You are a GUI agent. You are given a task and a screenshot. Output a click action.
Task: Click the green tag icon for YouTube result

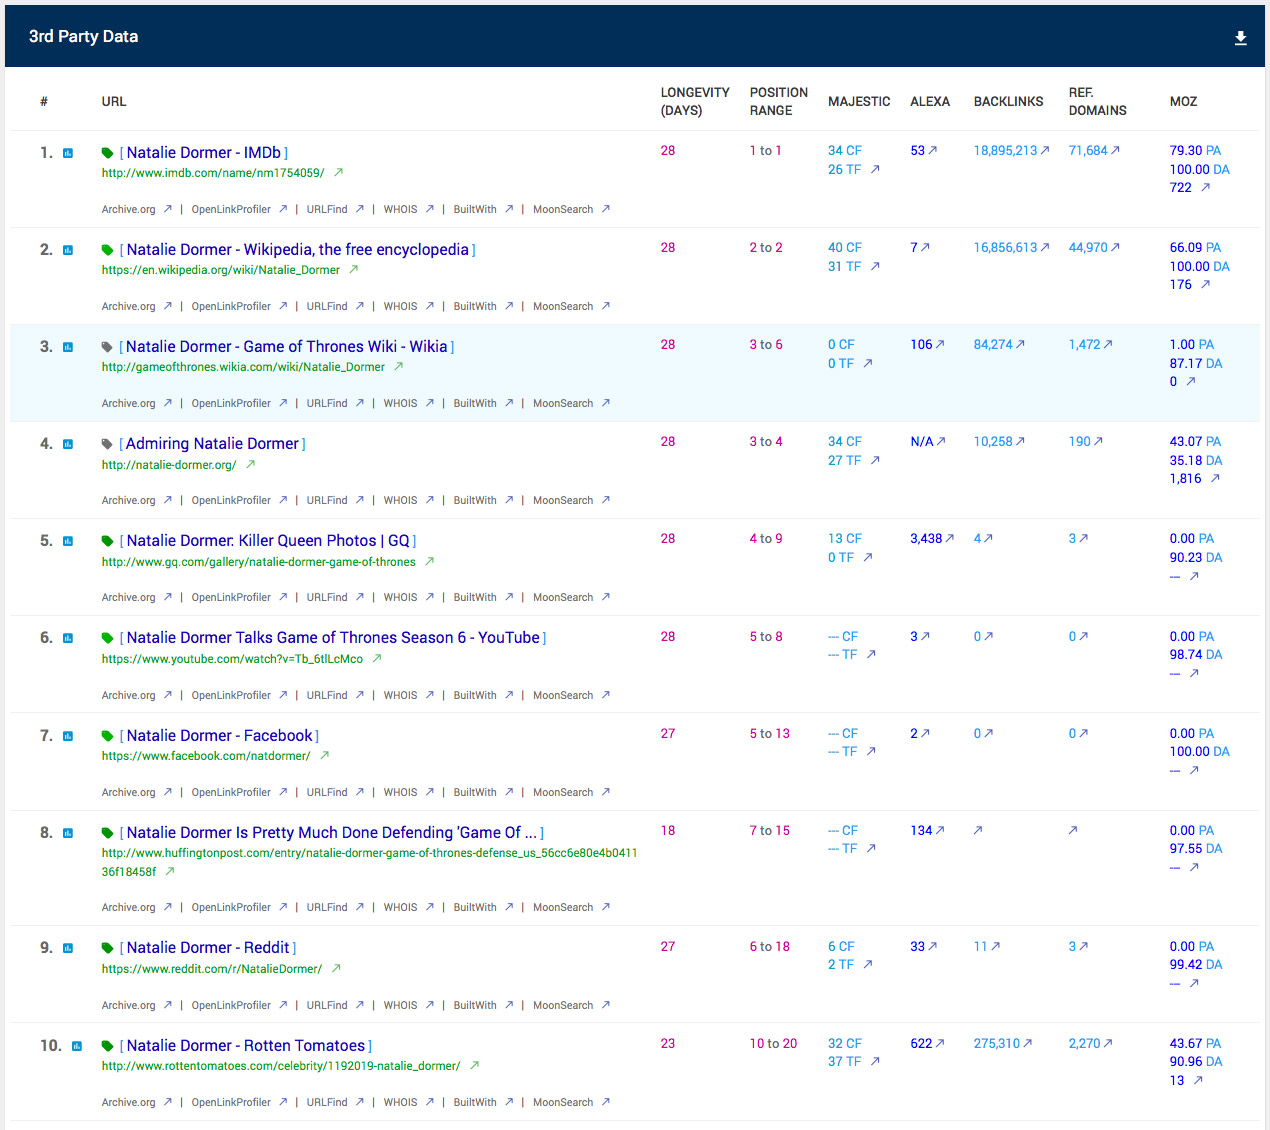[107, 638]
